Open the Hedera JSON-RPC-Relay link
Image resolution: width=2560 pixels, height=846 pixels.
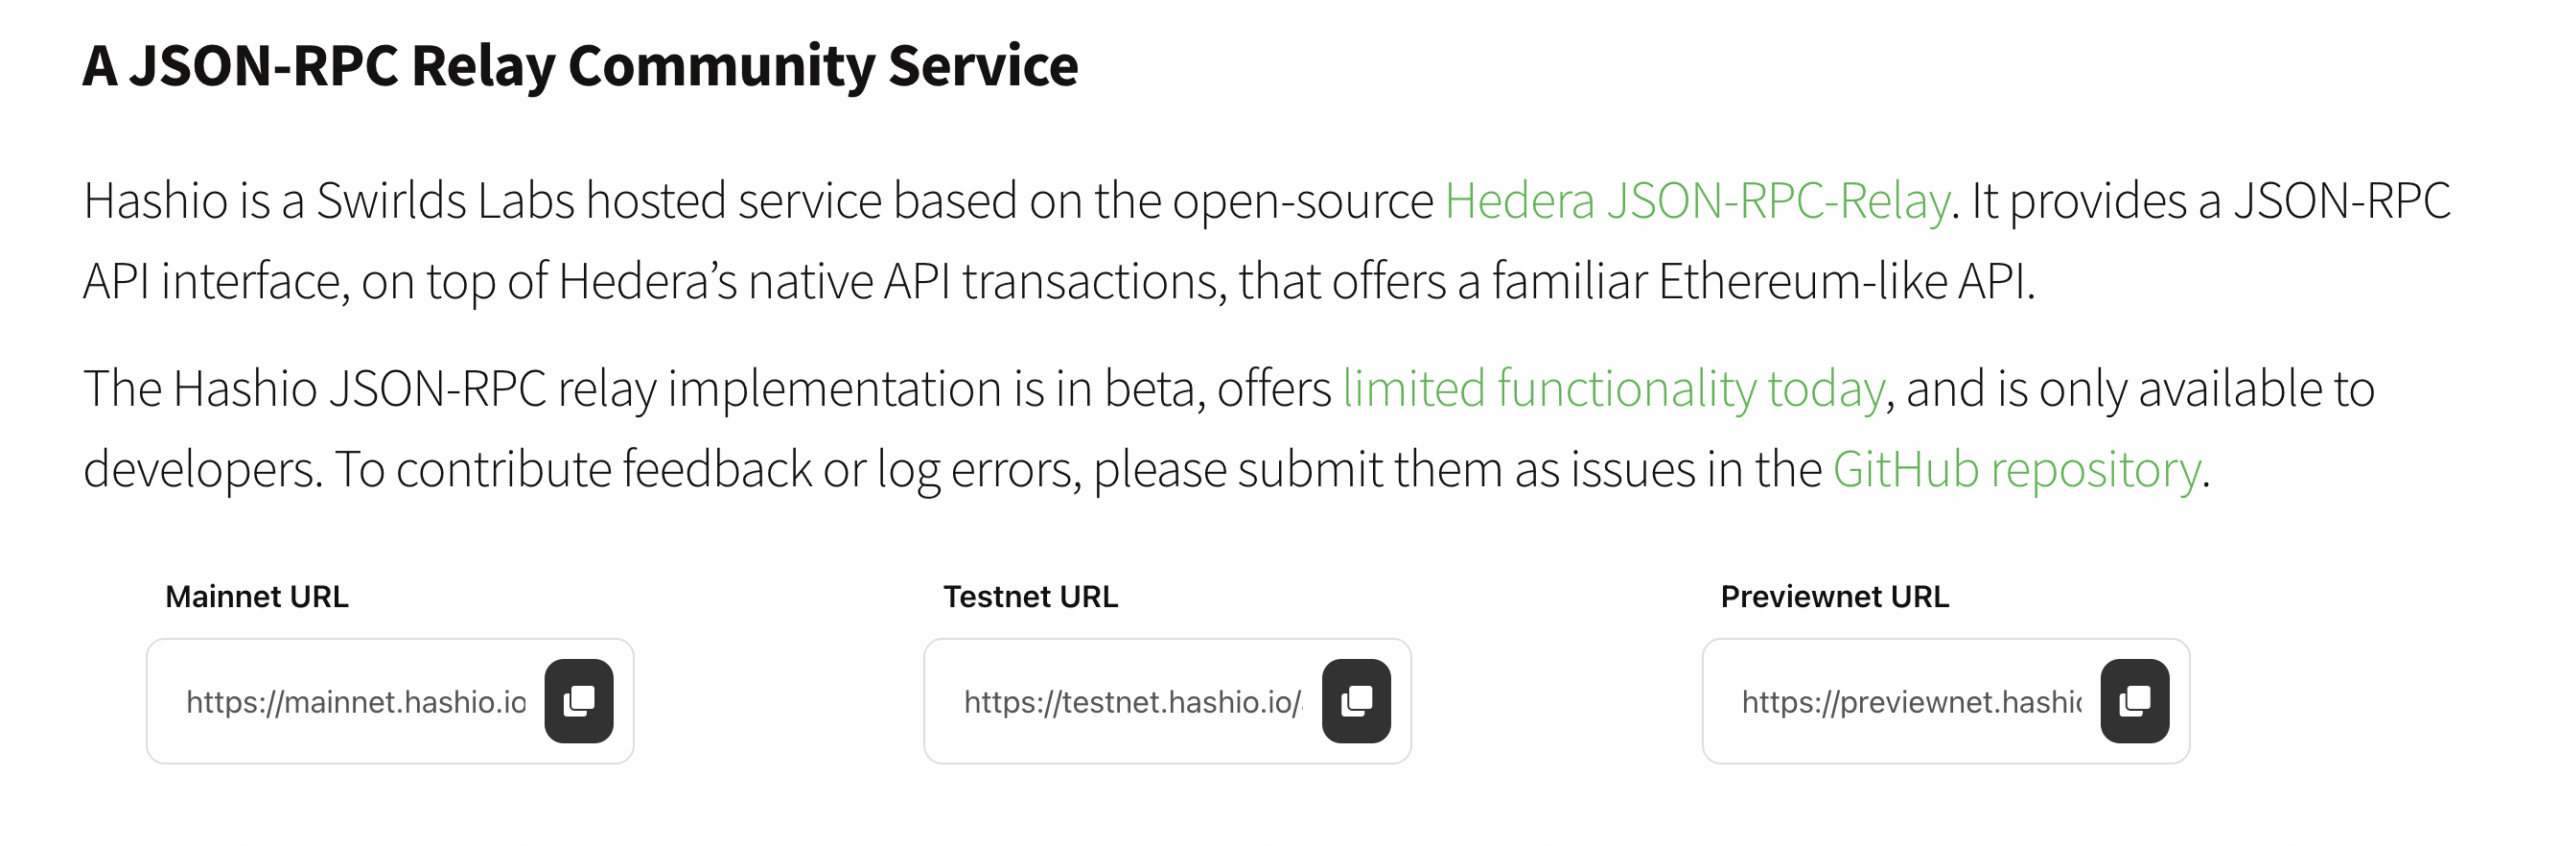(1696, 201)
